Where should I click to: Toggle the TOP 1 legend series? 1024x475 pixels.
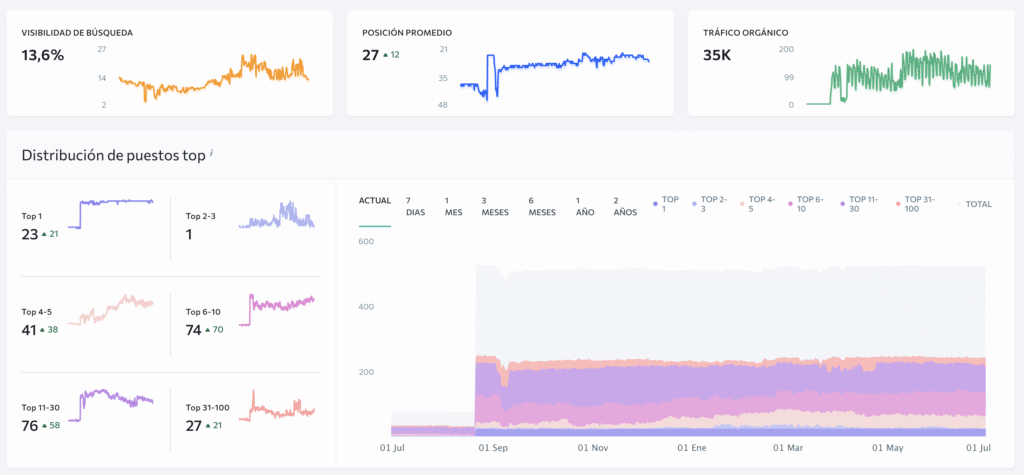coord(669,204)
